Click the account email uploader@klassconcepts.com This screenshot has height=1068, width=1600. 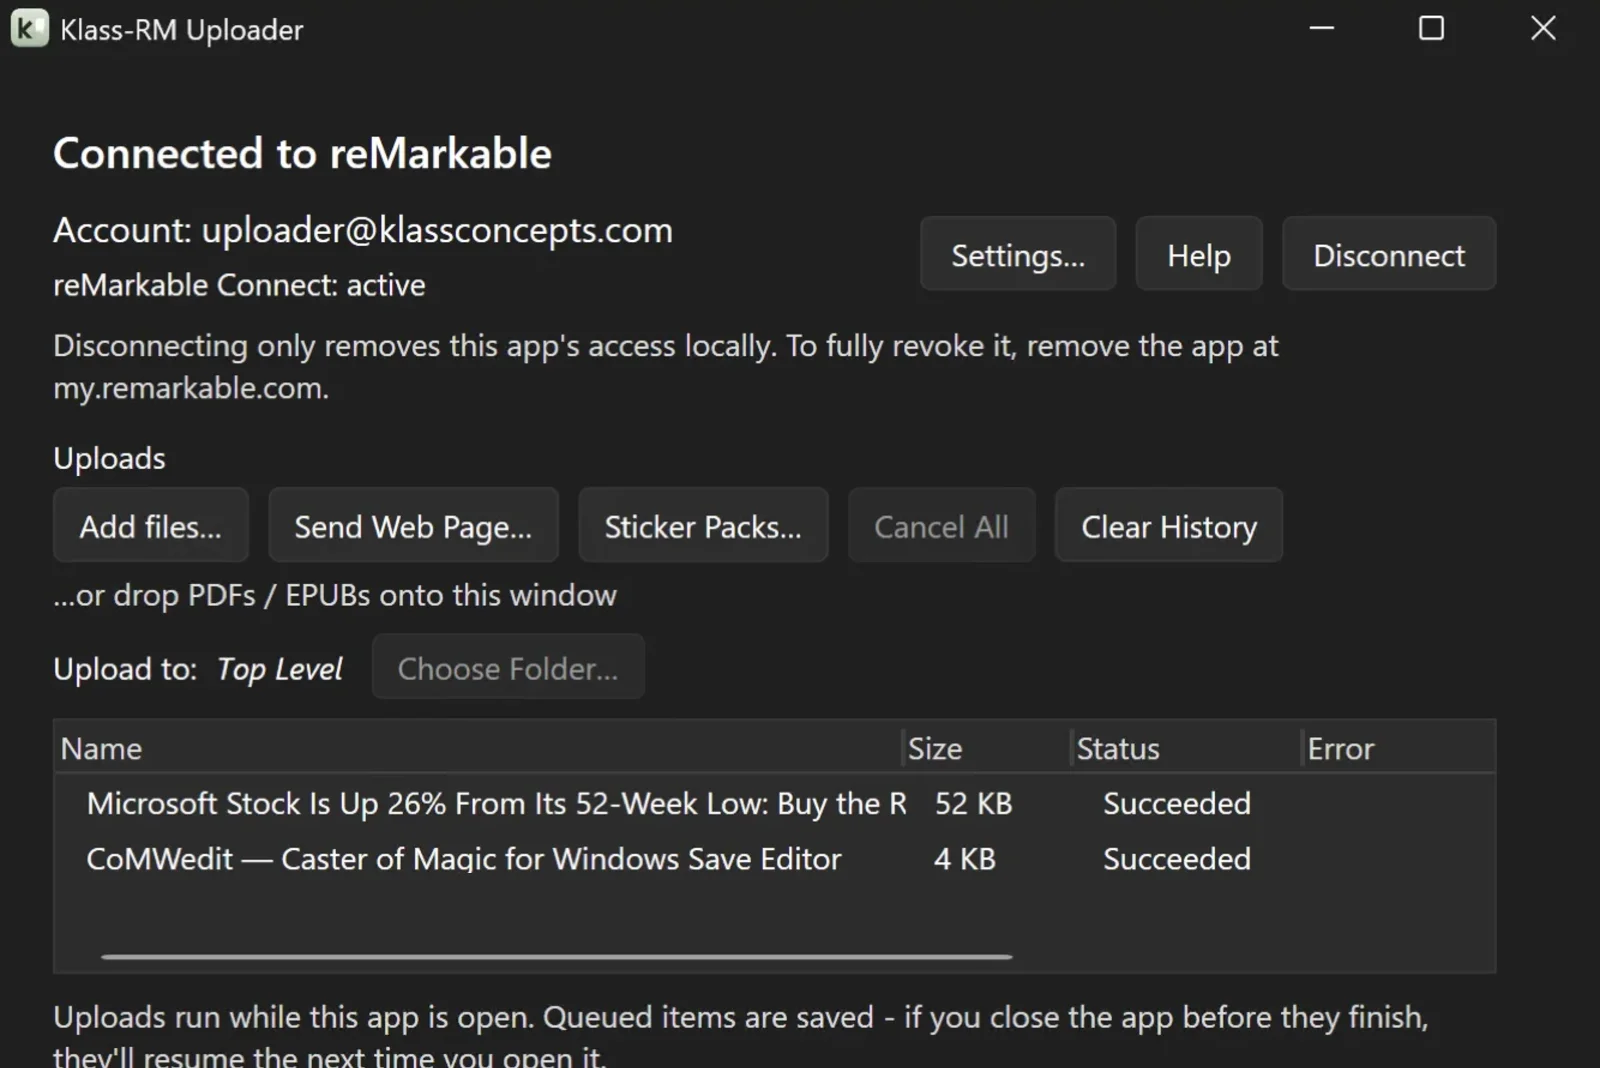tap(437, 230)
